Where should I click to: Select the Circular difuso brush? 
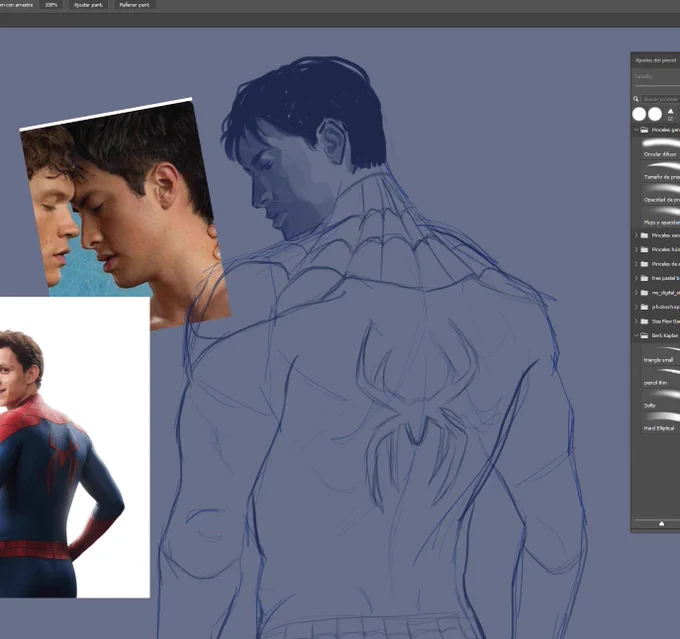(660, 147)
